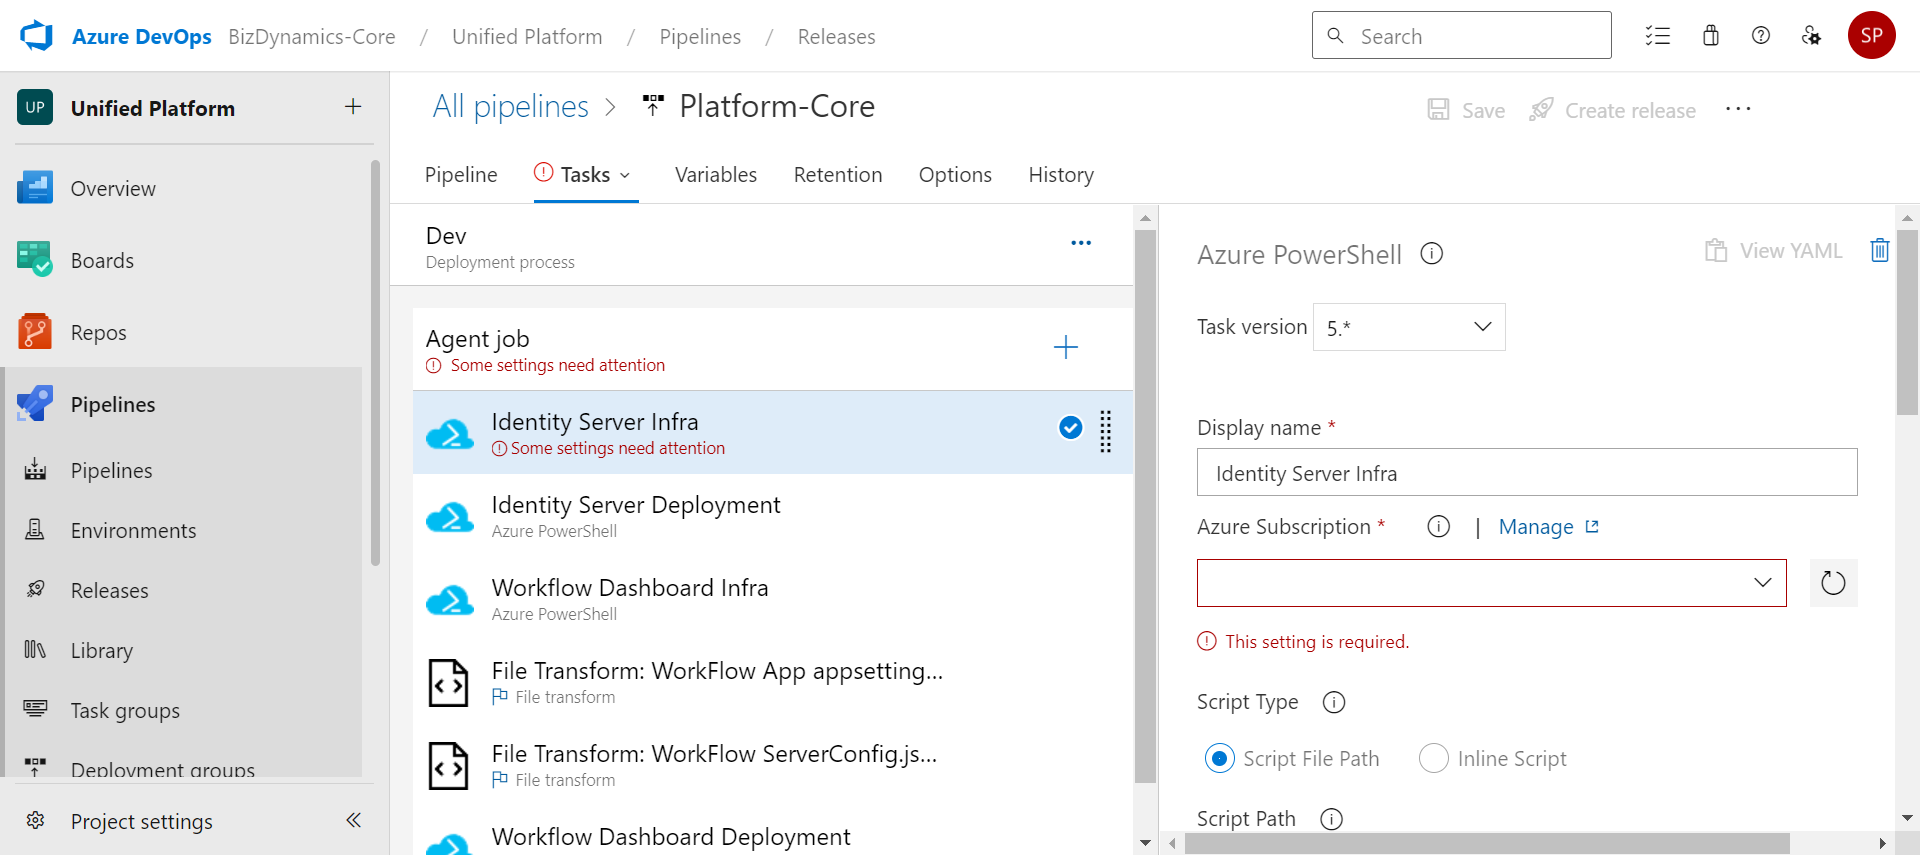This screenshot has height=855, width=1920.
Task: Click the Create release button
Action: pos(1613,110)
